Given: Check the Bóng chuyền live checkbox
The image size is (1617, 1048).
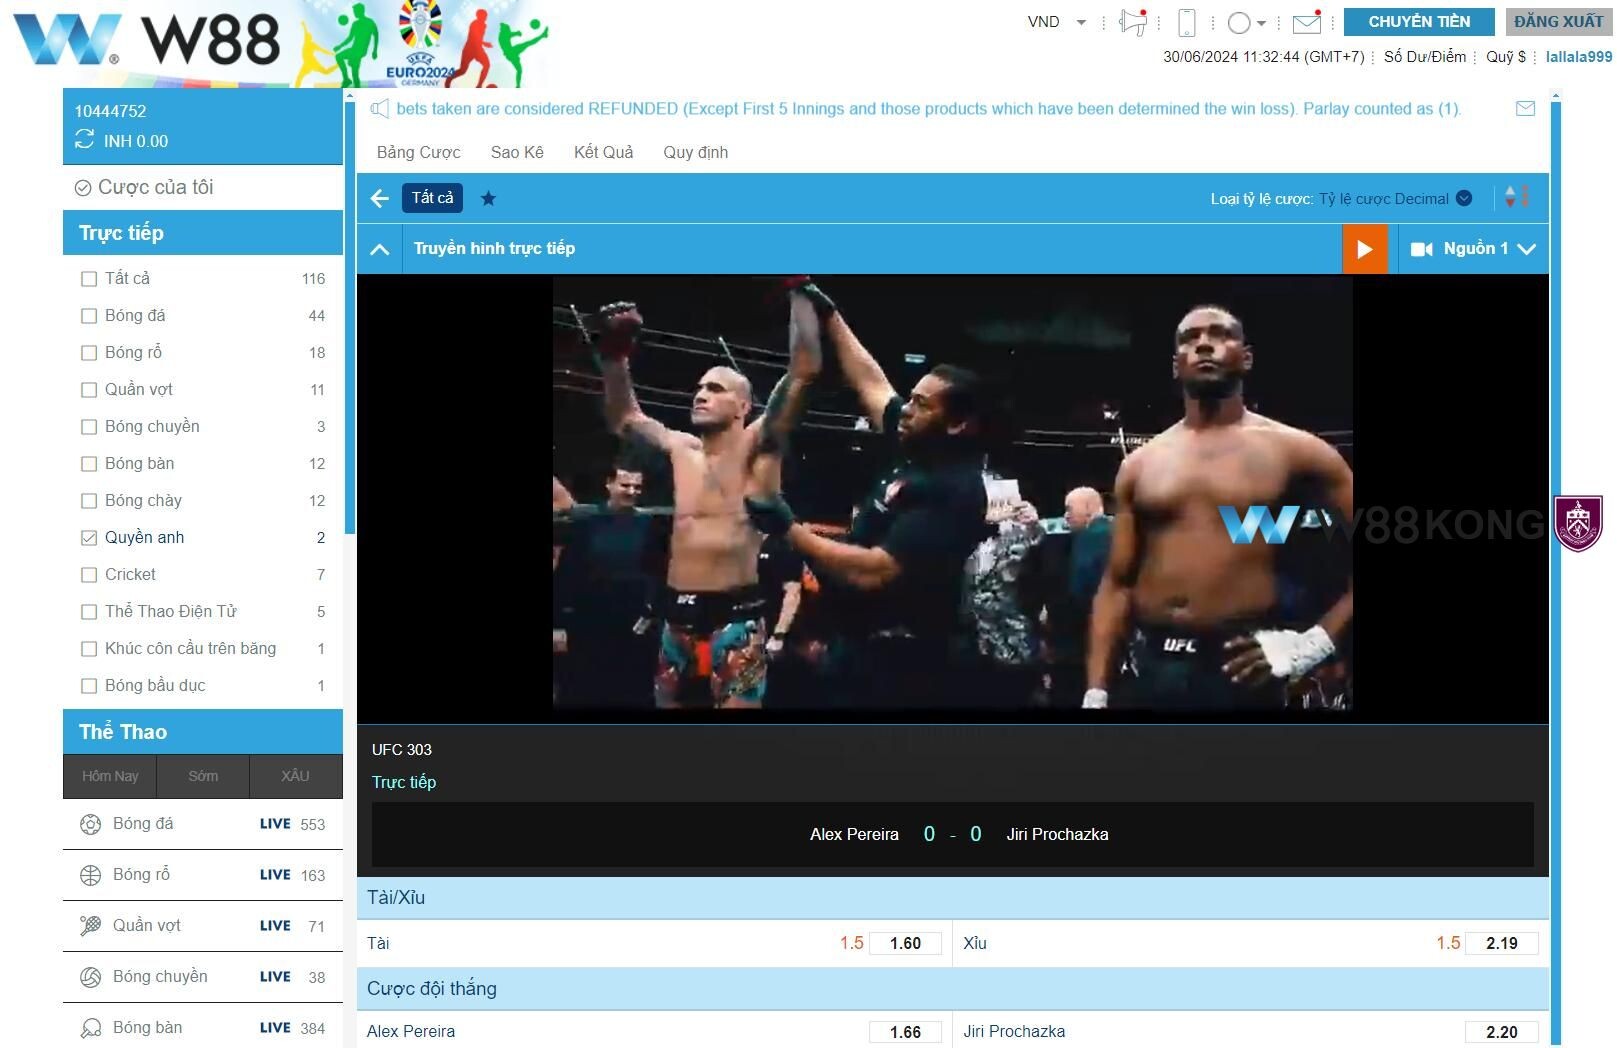Looking at the screenshot, I should coord(89,427).
